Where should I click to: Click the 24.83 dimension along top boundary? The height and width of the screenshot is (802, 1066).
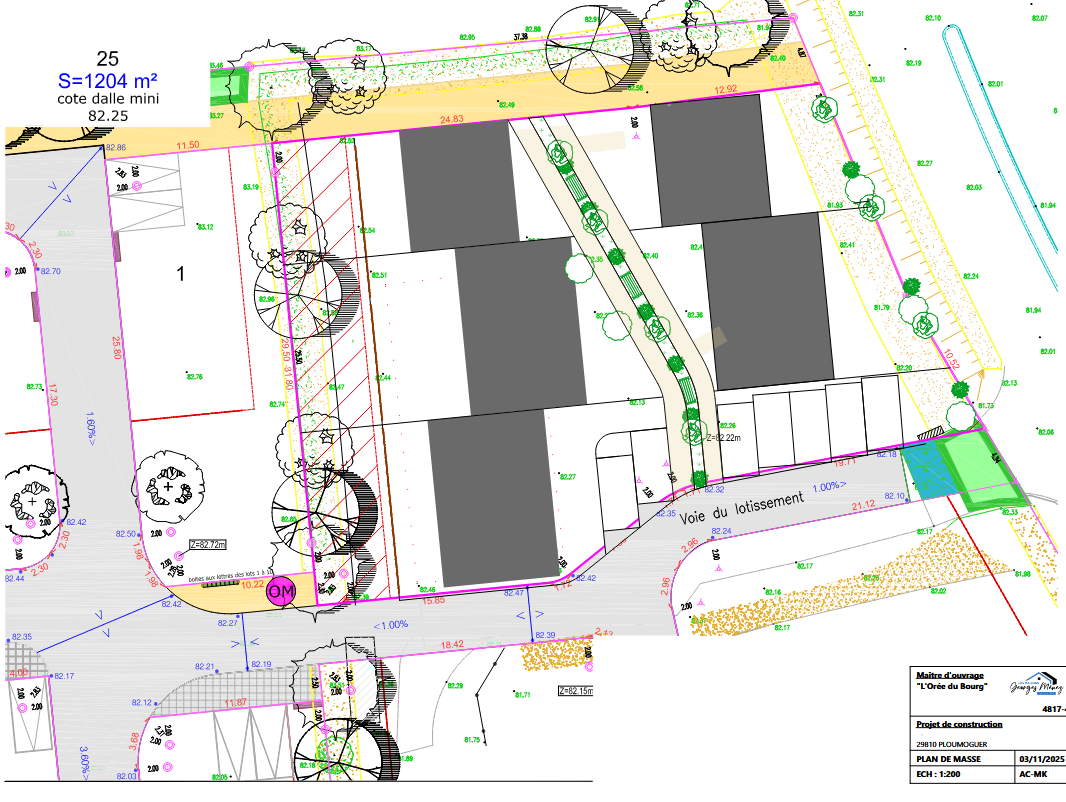(x=452, y=120)
